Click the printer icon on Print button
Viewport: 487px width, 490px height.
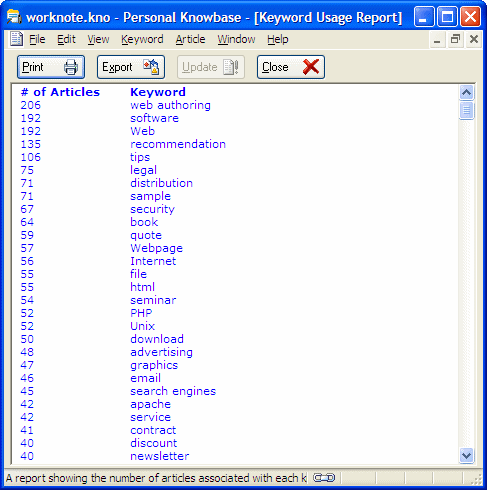[71, 67]
